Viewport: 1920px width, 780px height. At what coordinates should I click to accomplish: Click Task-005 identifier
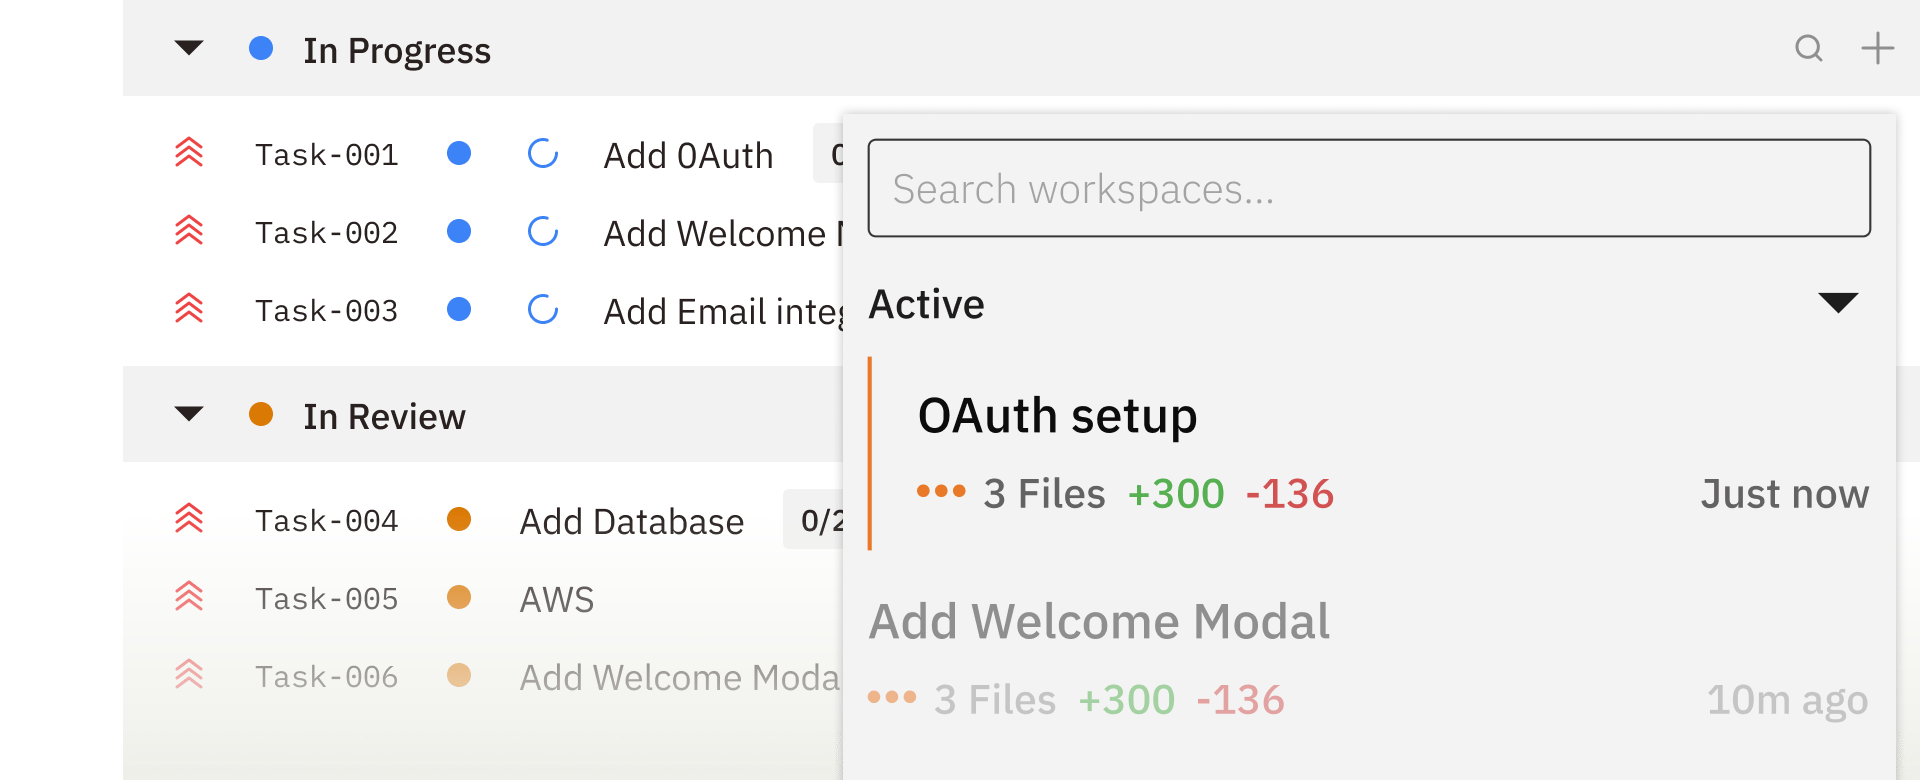[x=326, y=599]
